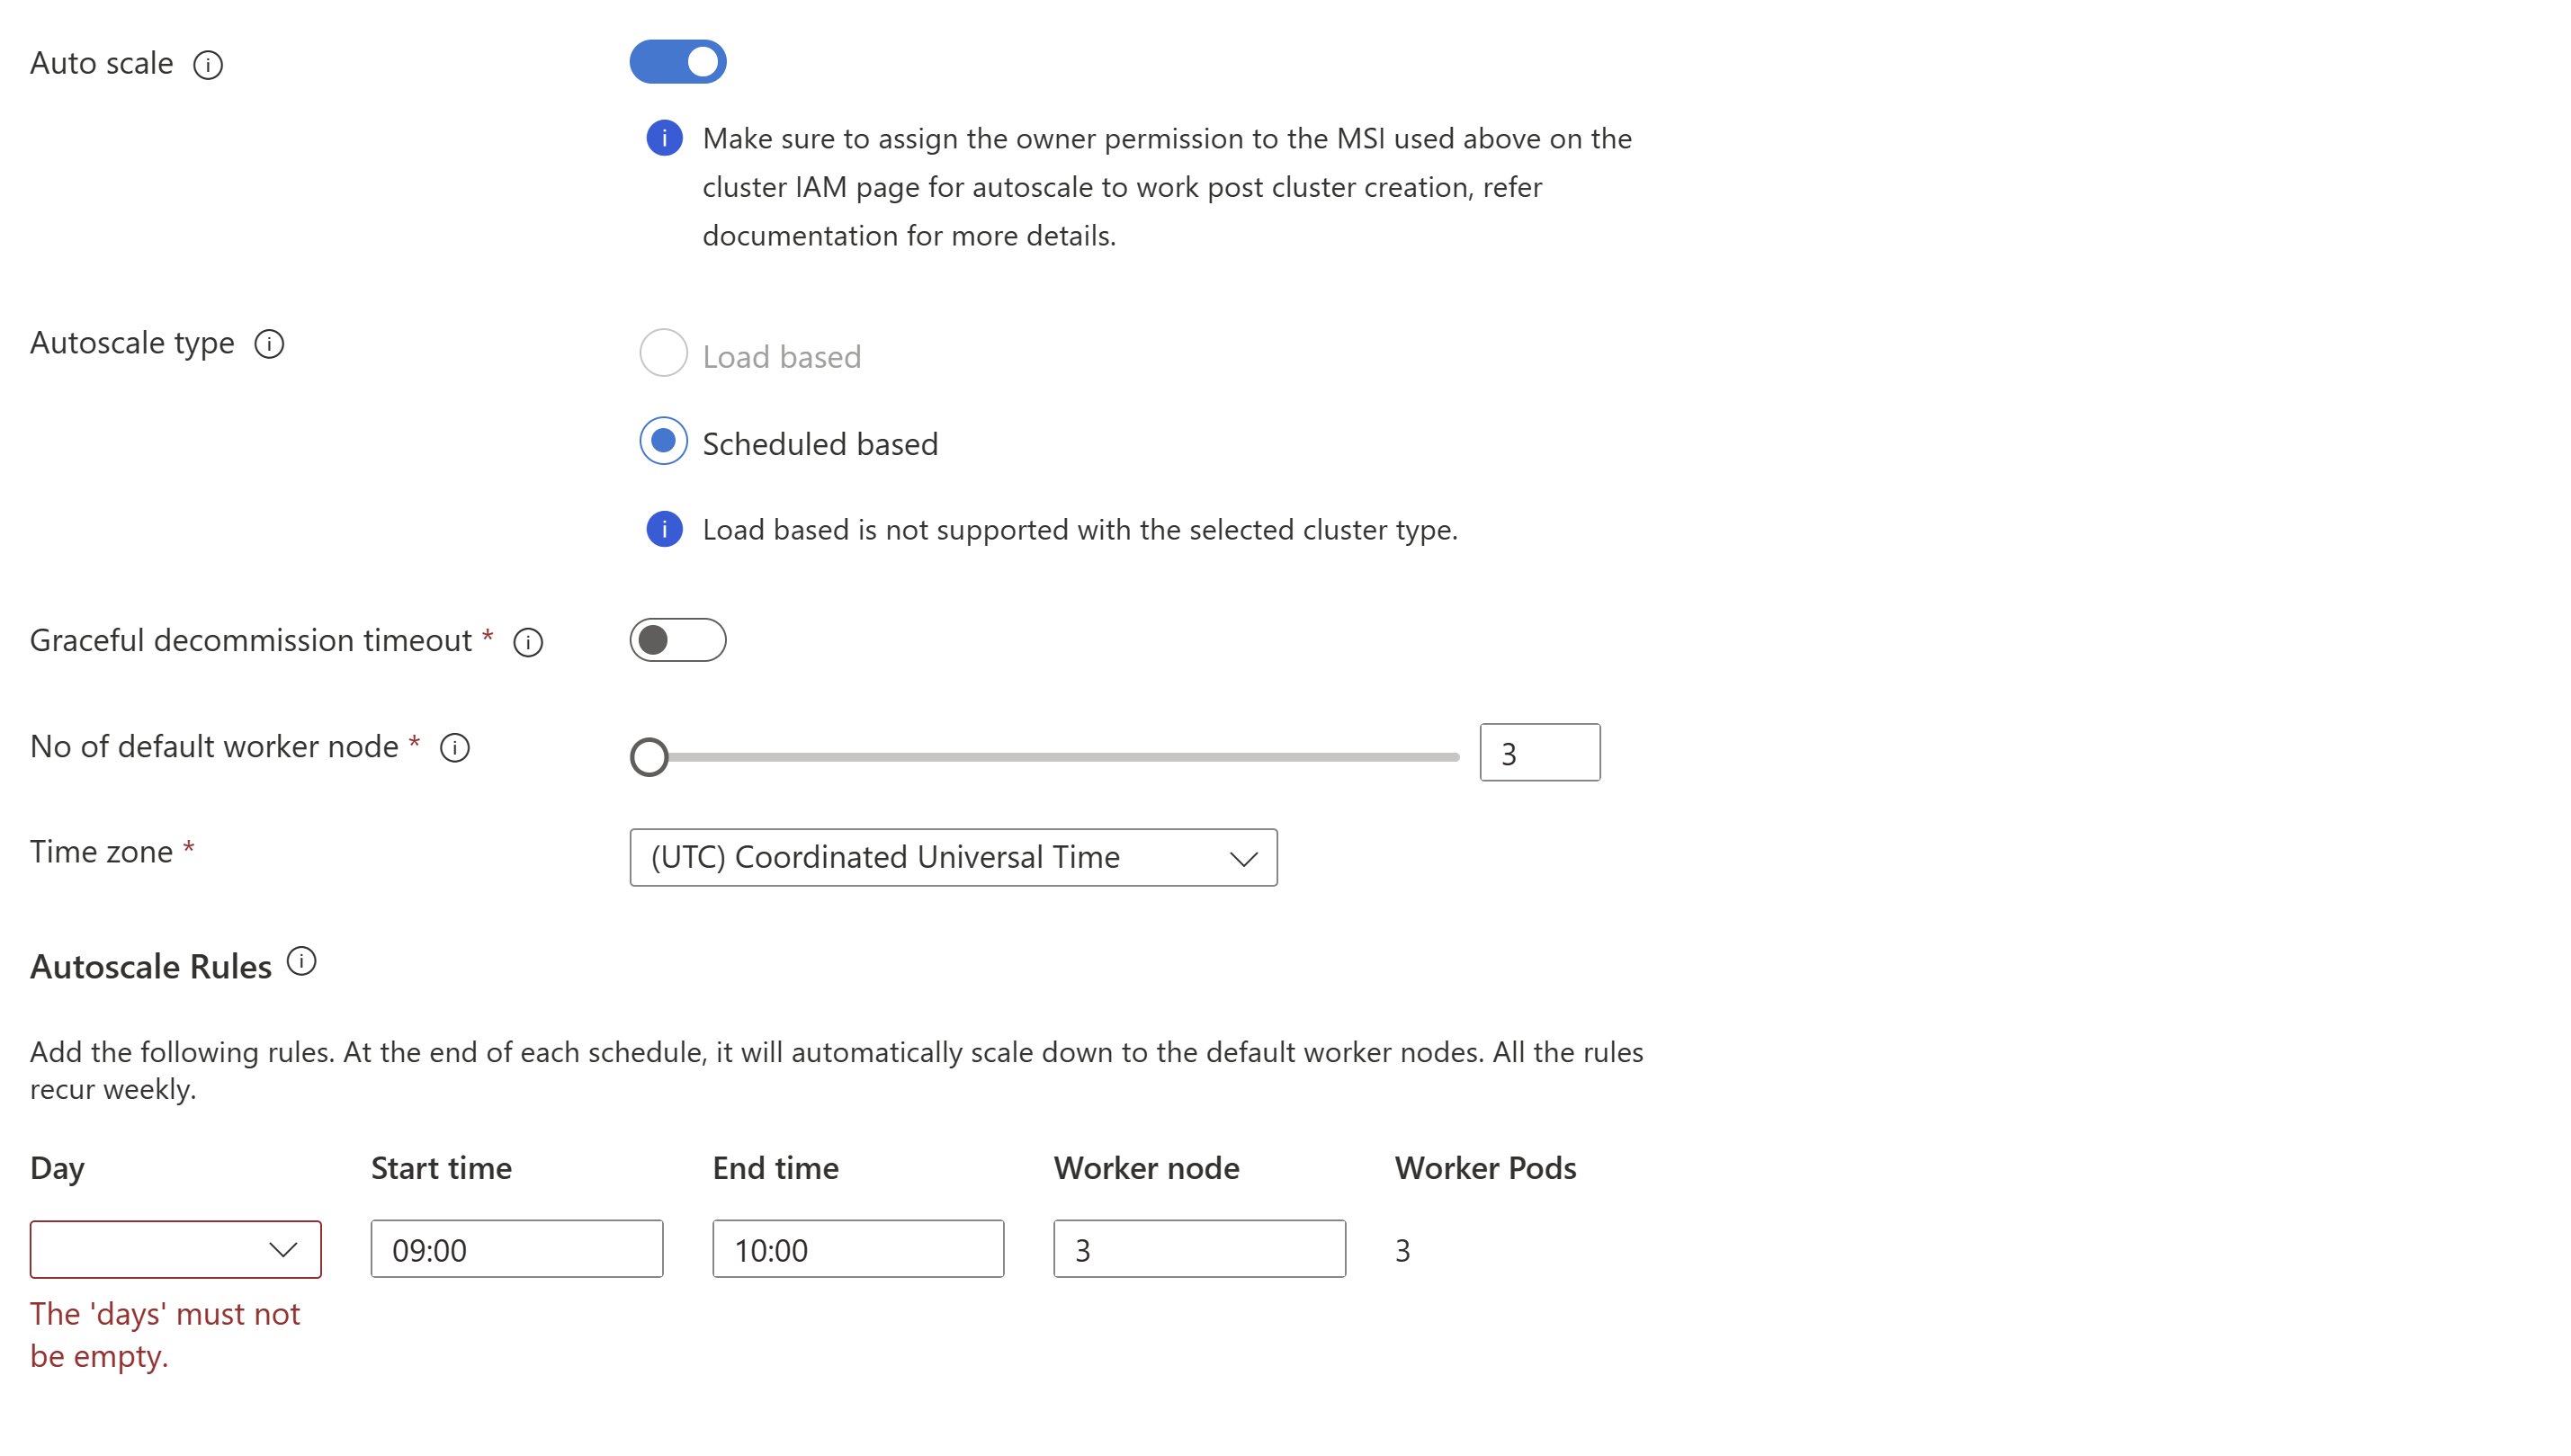Open the Day selection dropdown
The image size is (2571, 1456).
pyautogui.click(x=173, y=1249)
